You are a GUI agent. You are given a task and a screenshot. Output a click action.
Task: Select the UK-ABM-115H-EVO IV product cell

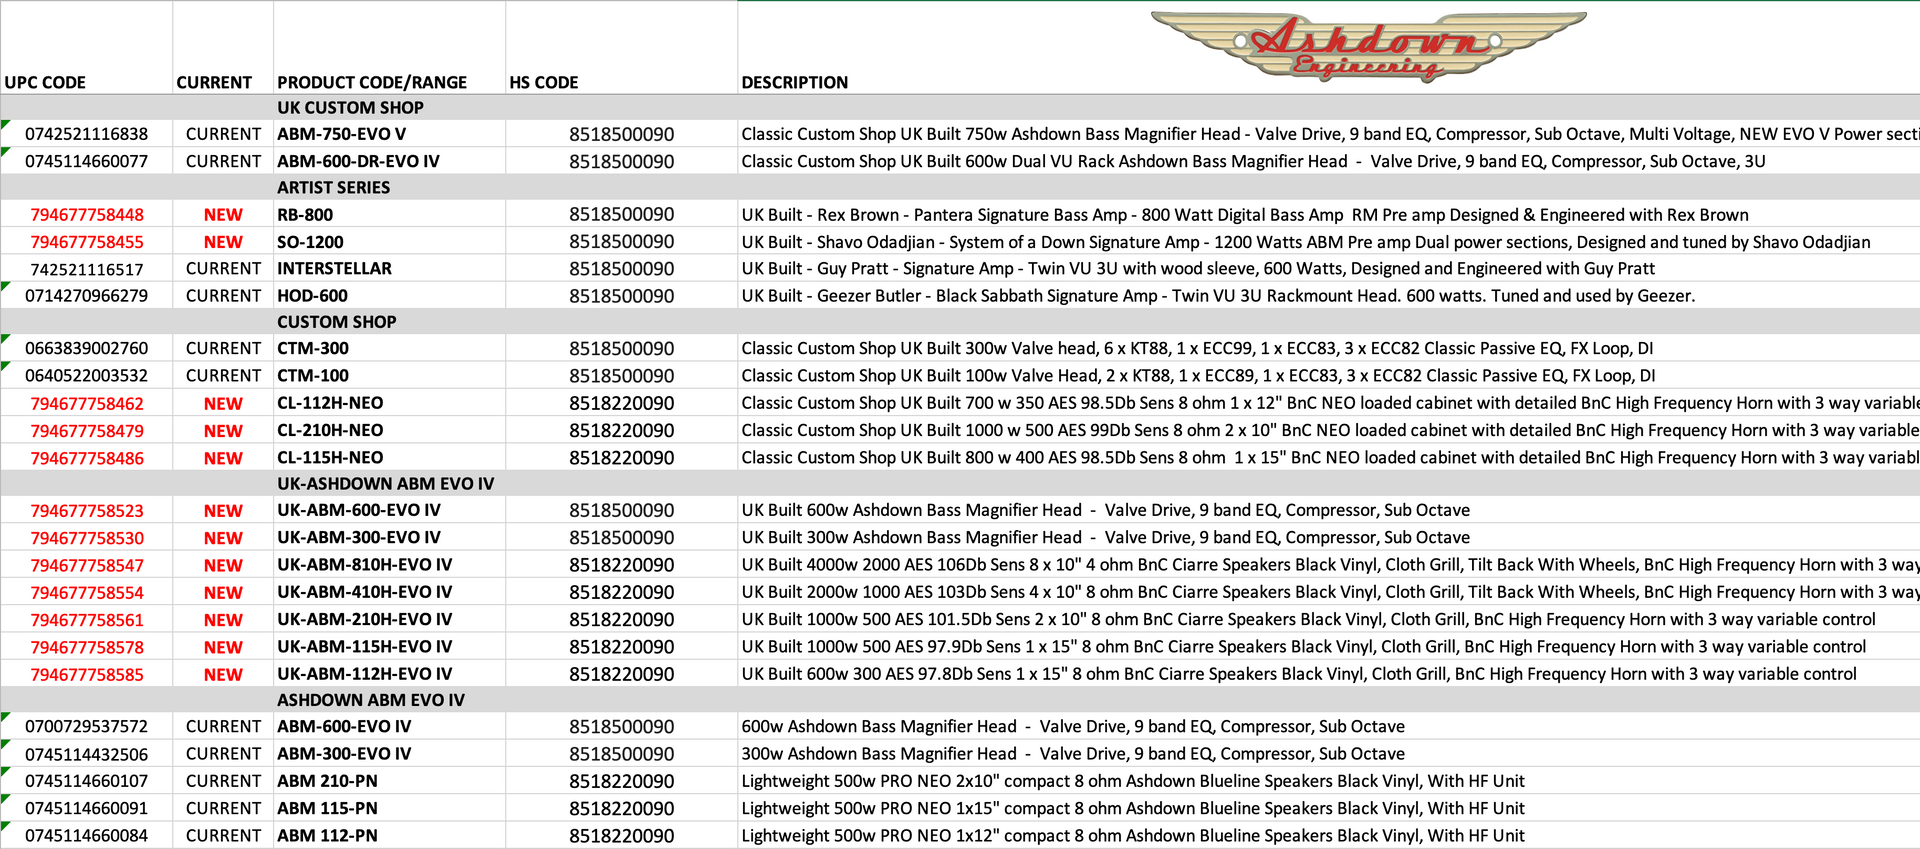[x=364, y=647]
